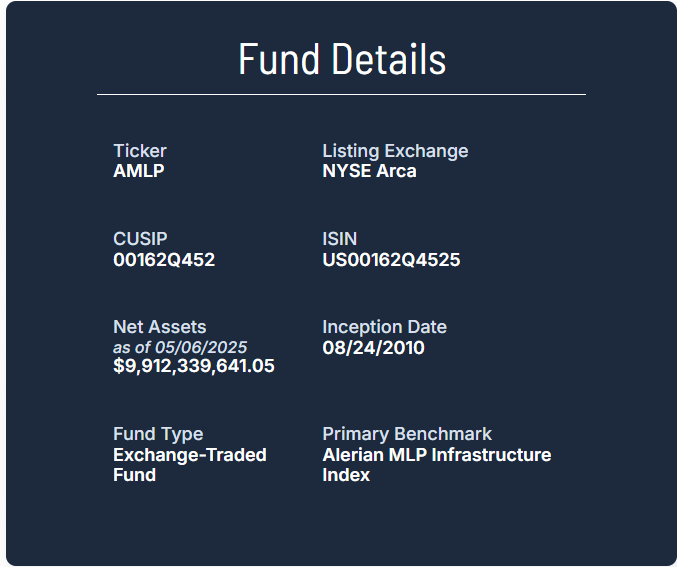Select the CUSIP number 00162Q452
The height and width of the screenshot is (567, 677).
pos(164,260)
